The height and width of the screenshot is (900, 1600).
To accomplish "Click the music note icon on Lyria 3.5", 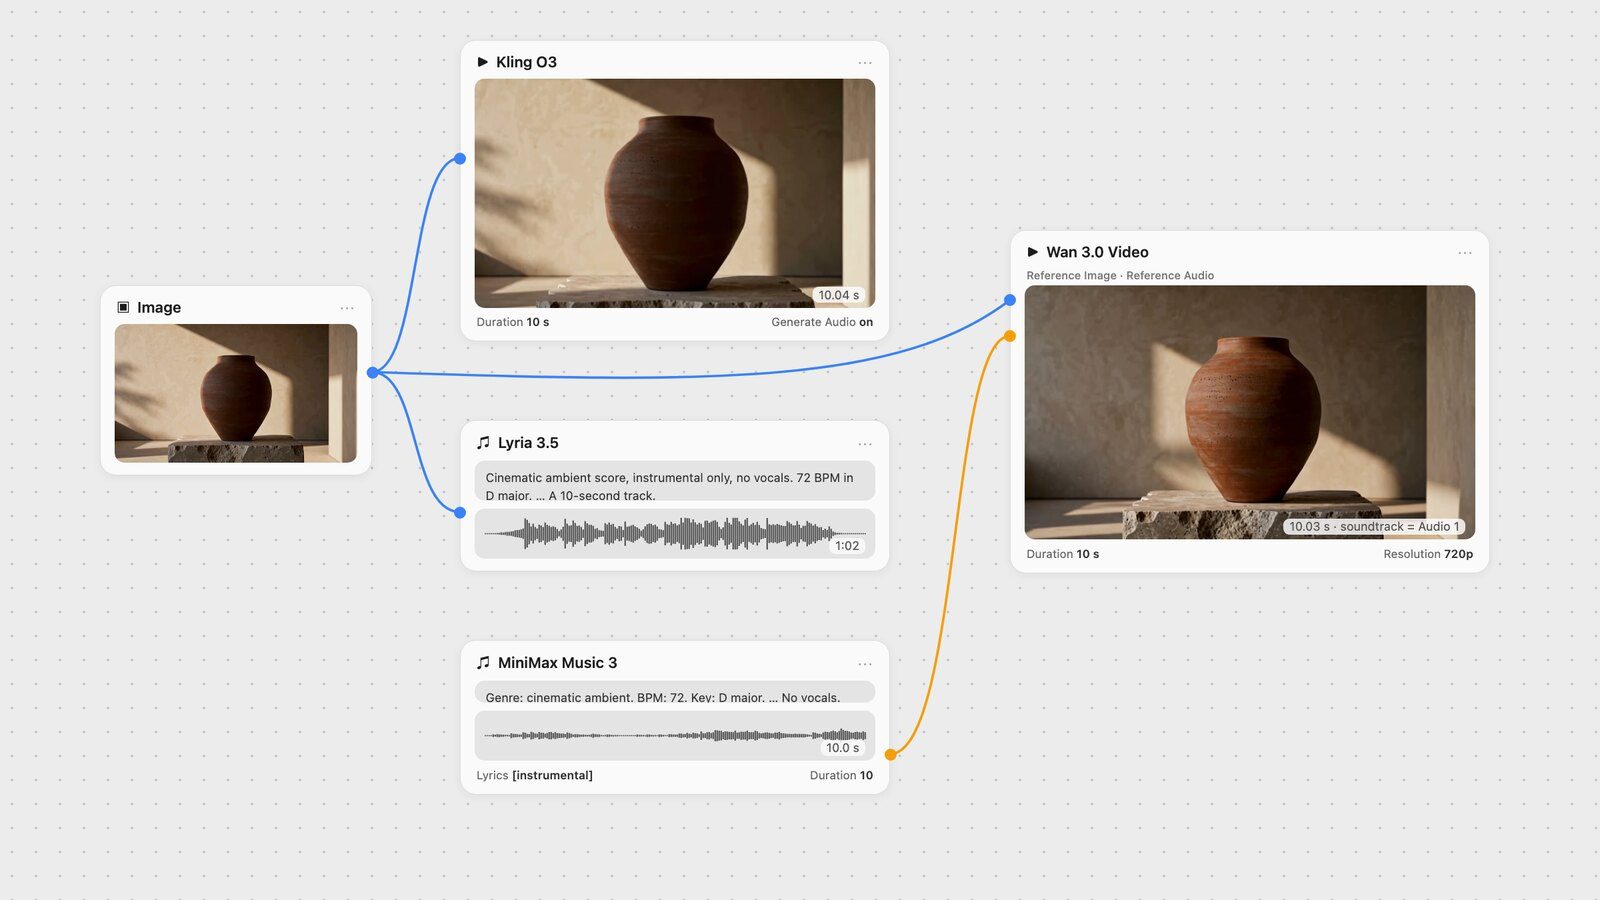I will click(x=483, y=442).
